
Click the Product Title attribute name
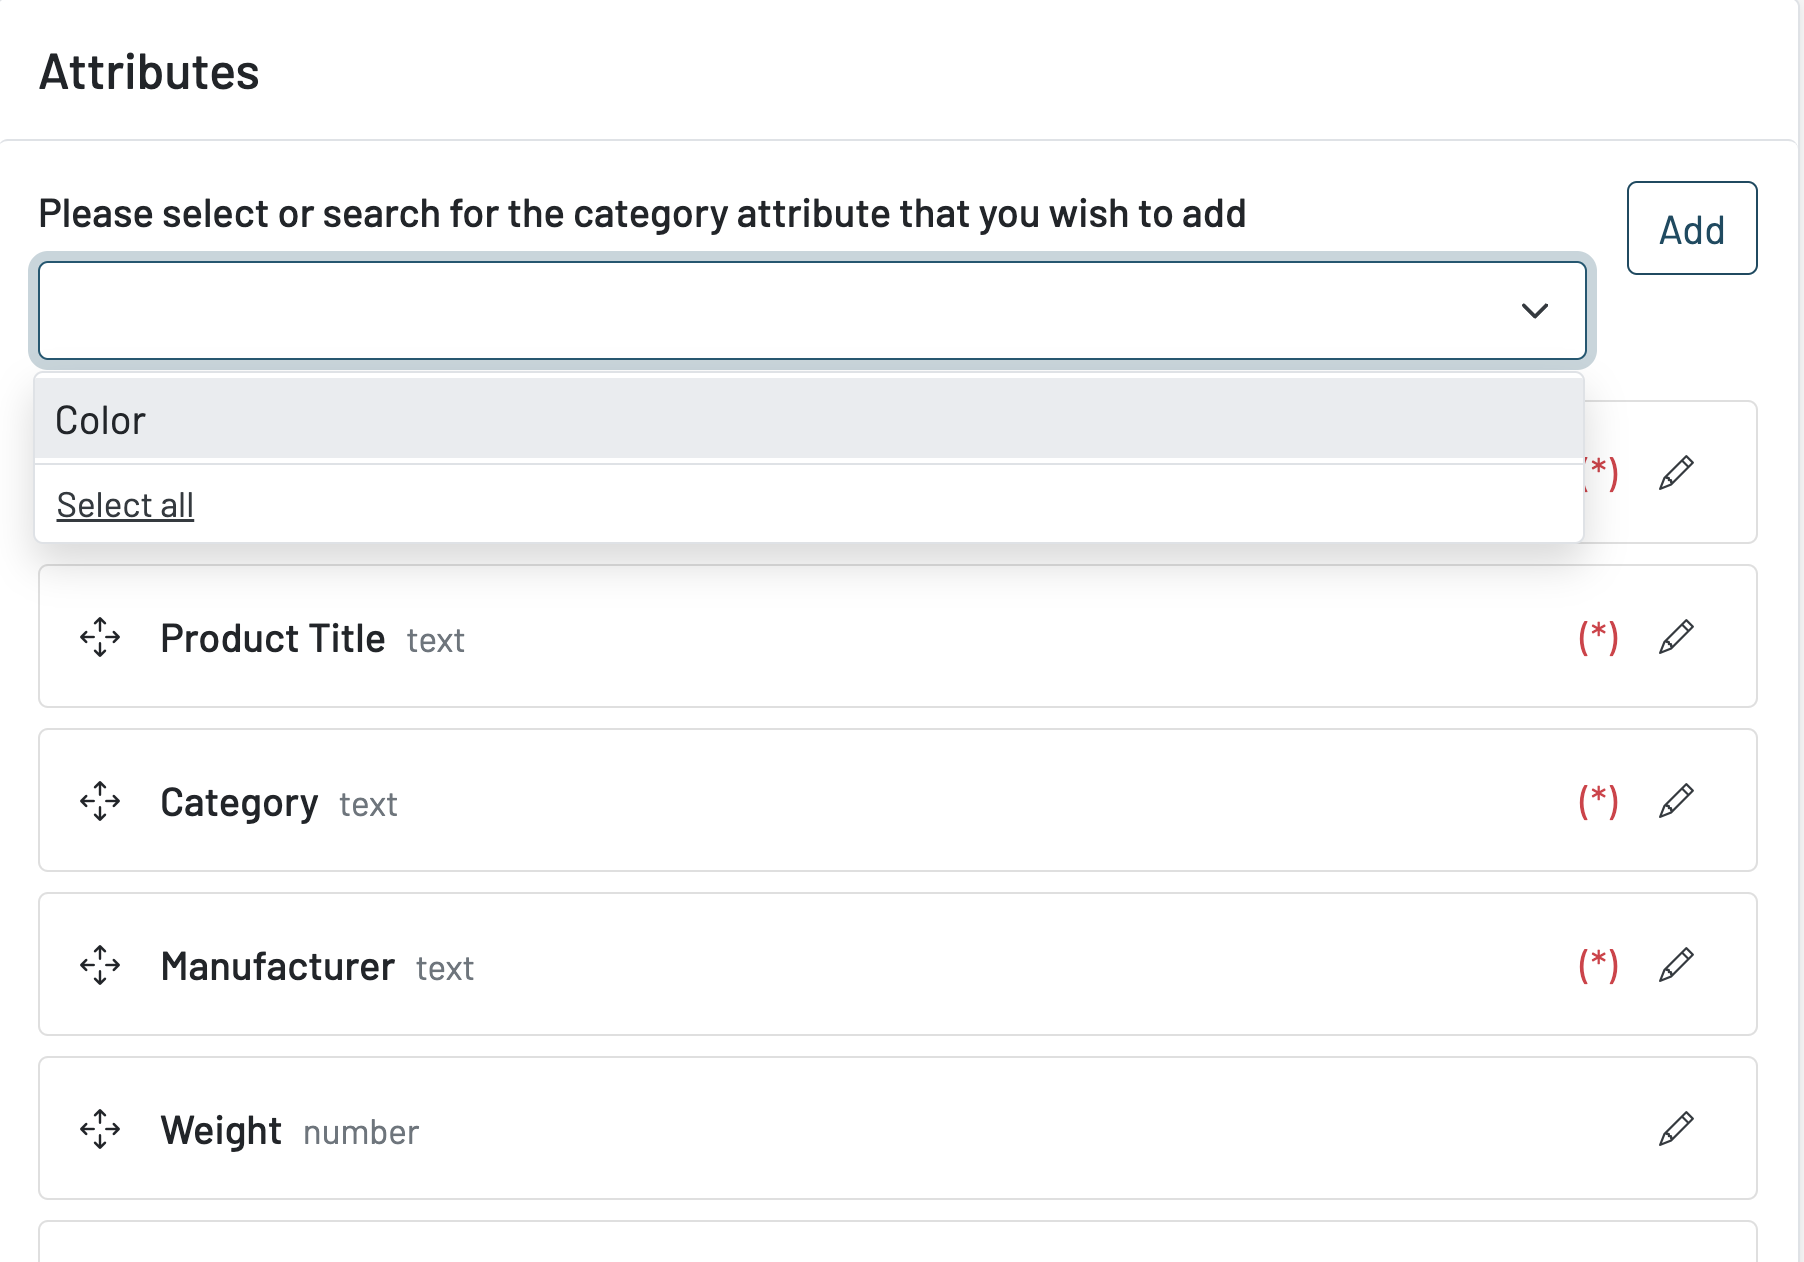(x=272, y=639)
